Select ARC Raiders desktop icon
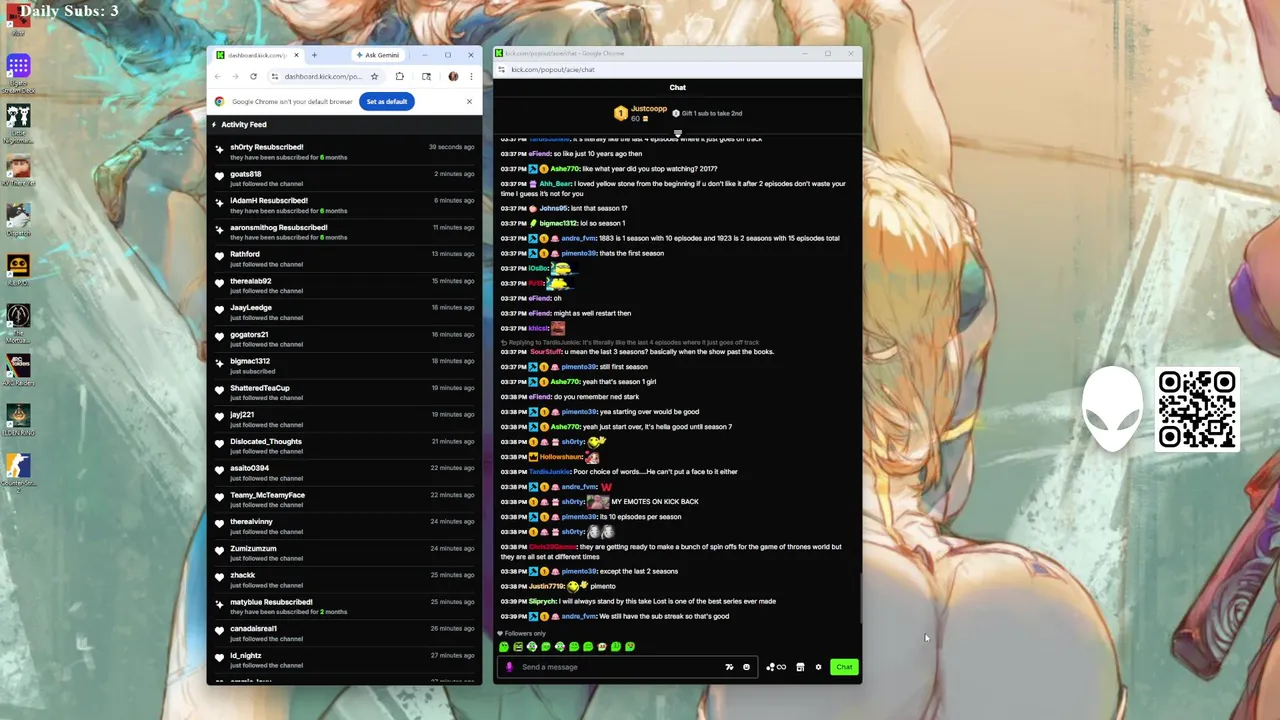The height and width of the screenshot is (720, 1280). pos(18,370)
